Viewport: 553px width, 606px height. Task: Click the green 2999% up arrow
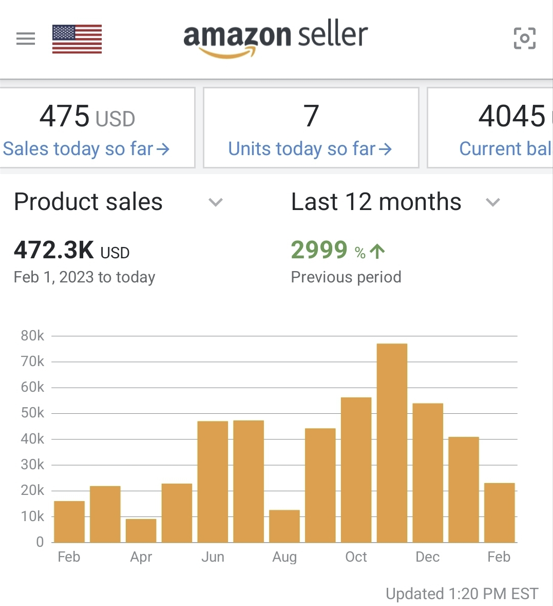tap(377, 252)
